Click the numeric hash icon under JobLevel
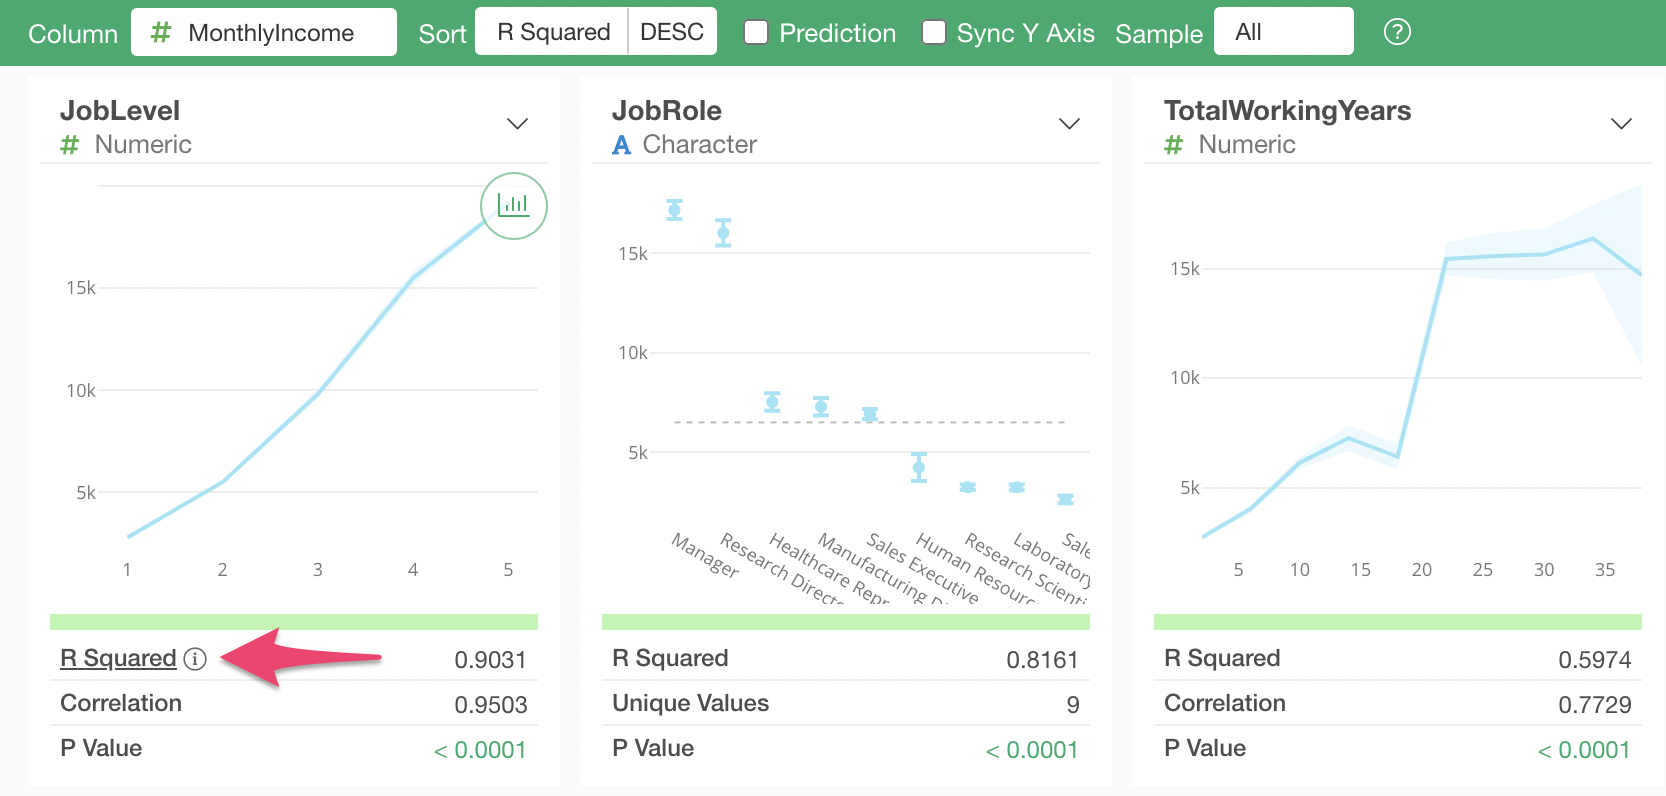1666x796 pixels. tap(69, 145)
